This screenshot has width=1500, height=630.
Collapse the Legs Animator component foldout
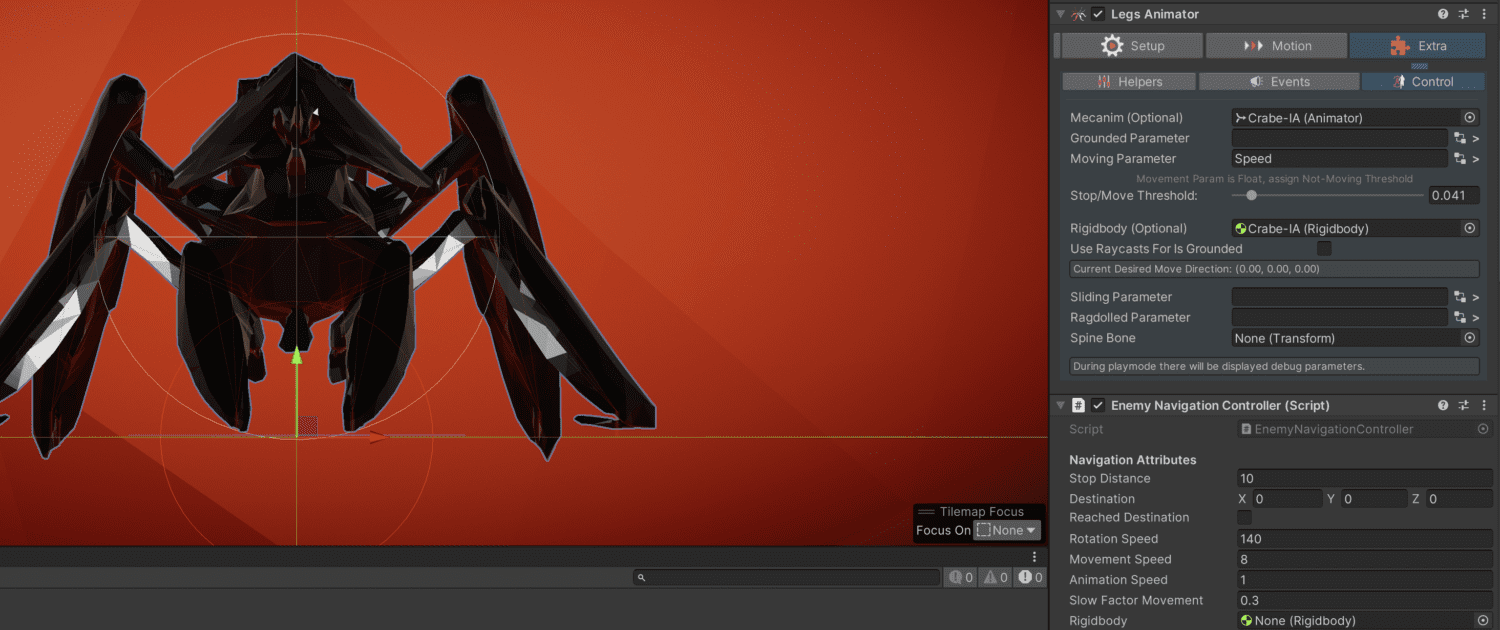click(x=1061, y=14)
